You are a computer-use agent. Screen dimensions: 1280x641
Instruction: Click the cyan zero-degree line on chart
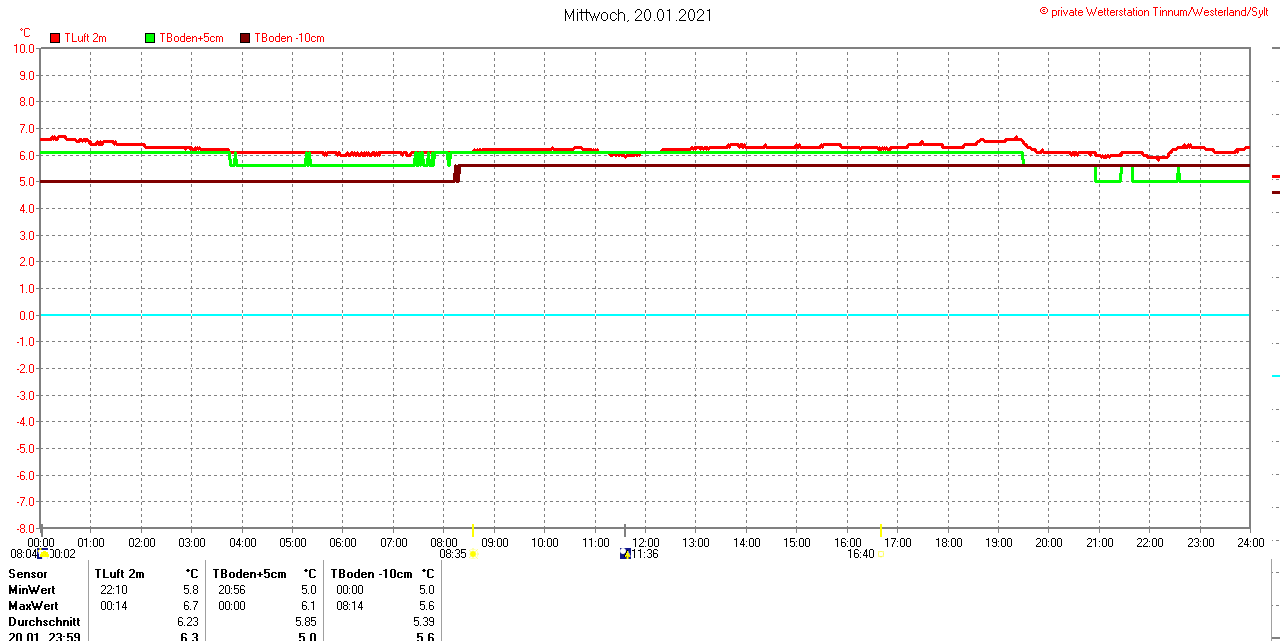(x=640, y=315)
